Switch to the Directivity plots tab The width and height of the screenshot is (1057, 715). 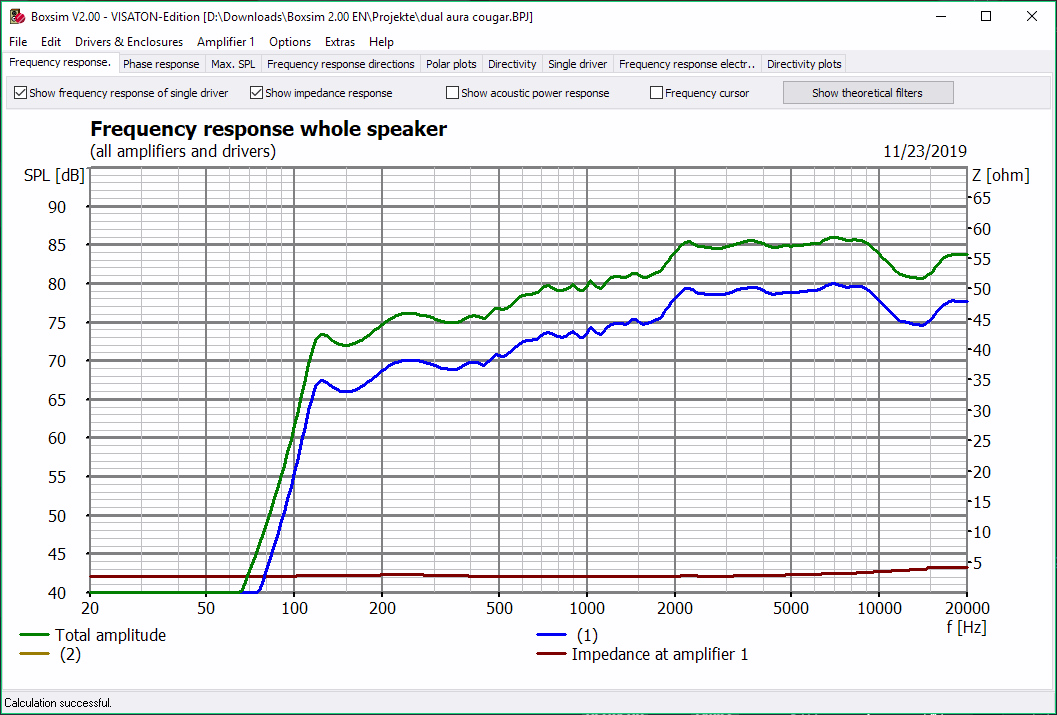pos(804,64)
